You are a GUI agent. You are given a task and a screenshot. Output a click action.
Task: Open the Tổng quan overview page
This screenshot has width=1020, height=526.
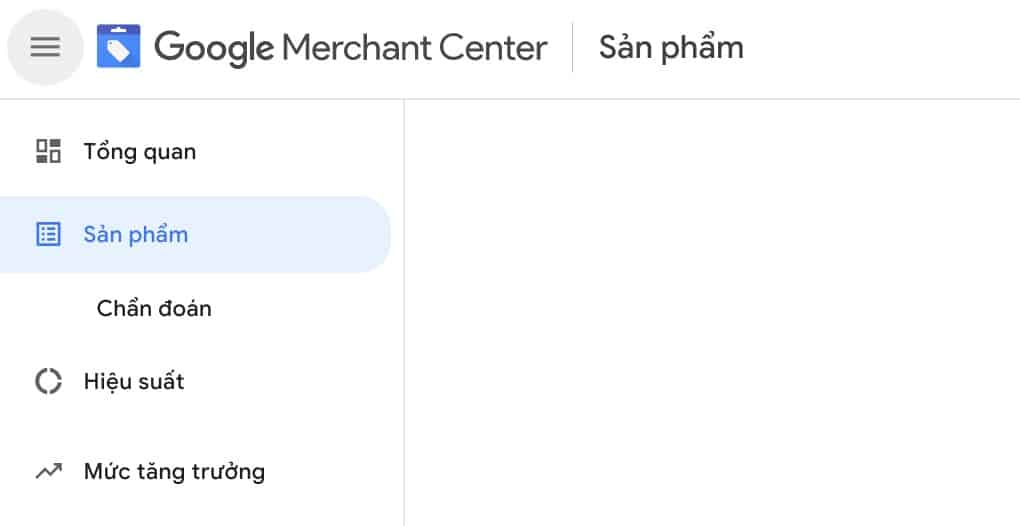(x=140, y=152)
